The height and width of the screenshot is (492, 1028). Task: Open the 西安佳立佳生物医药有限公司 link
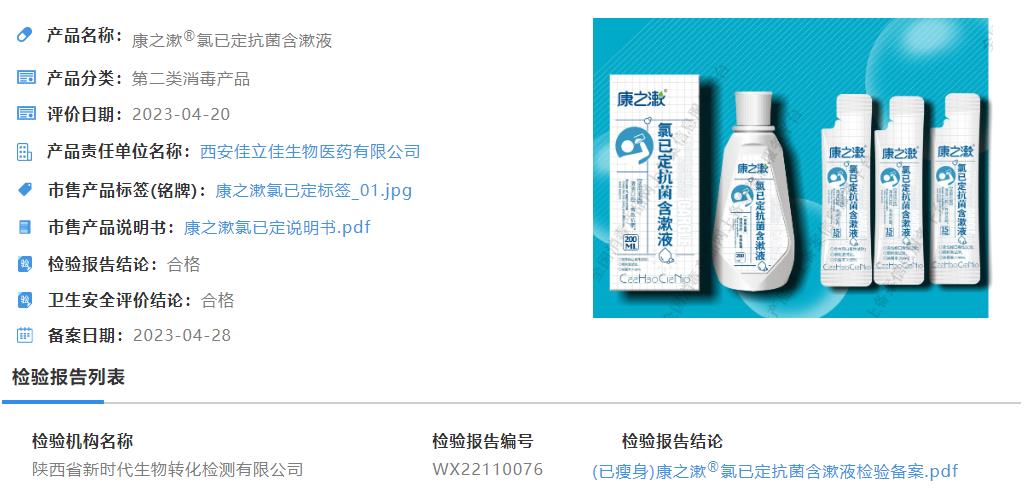[310, 152]
